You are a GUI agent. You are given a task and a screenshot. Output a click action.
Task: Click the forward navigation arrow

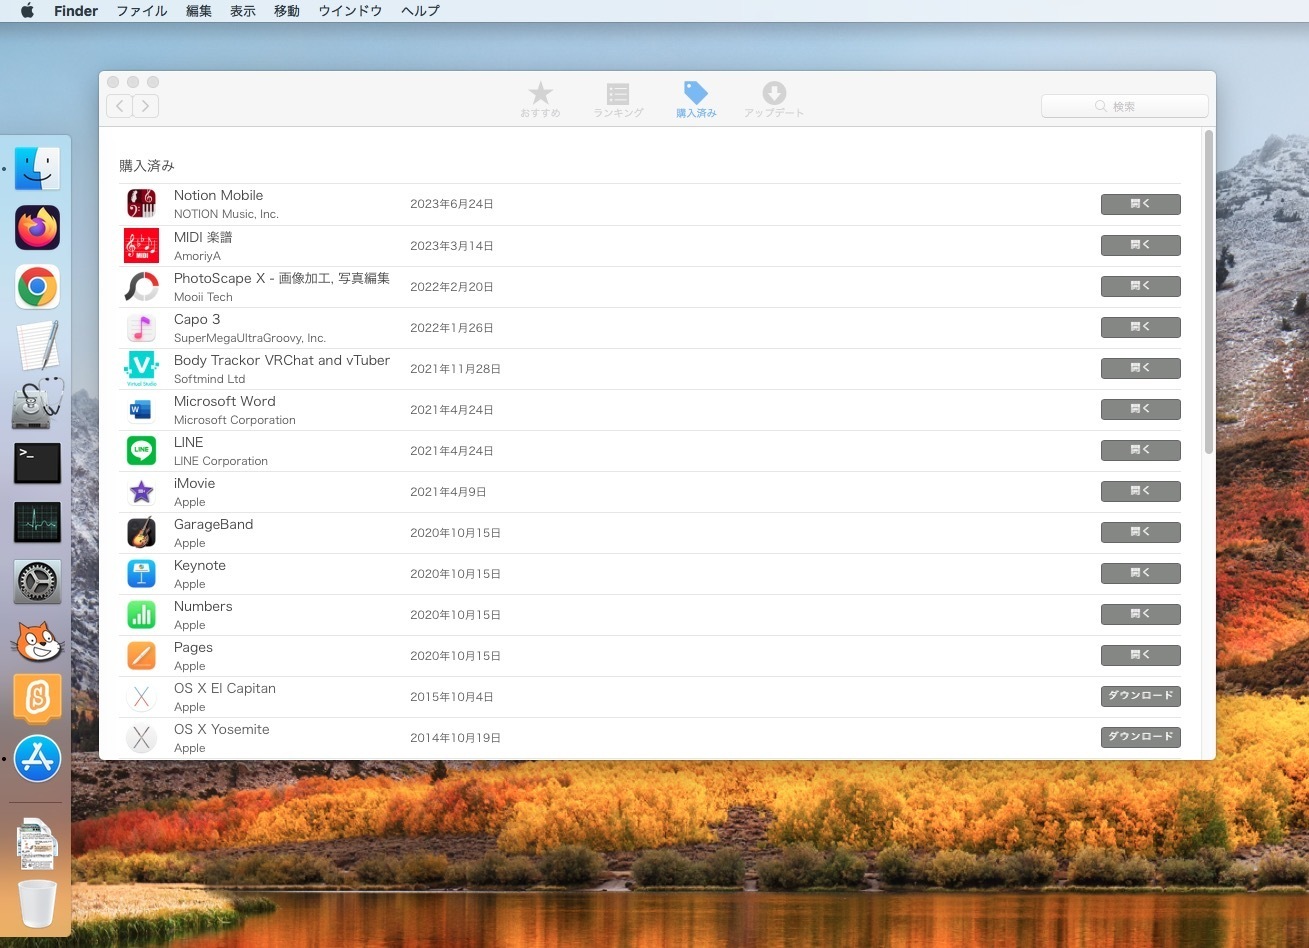146,106
